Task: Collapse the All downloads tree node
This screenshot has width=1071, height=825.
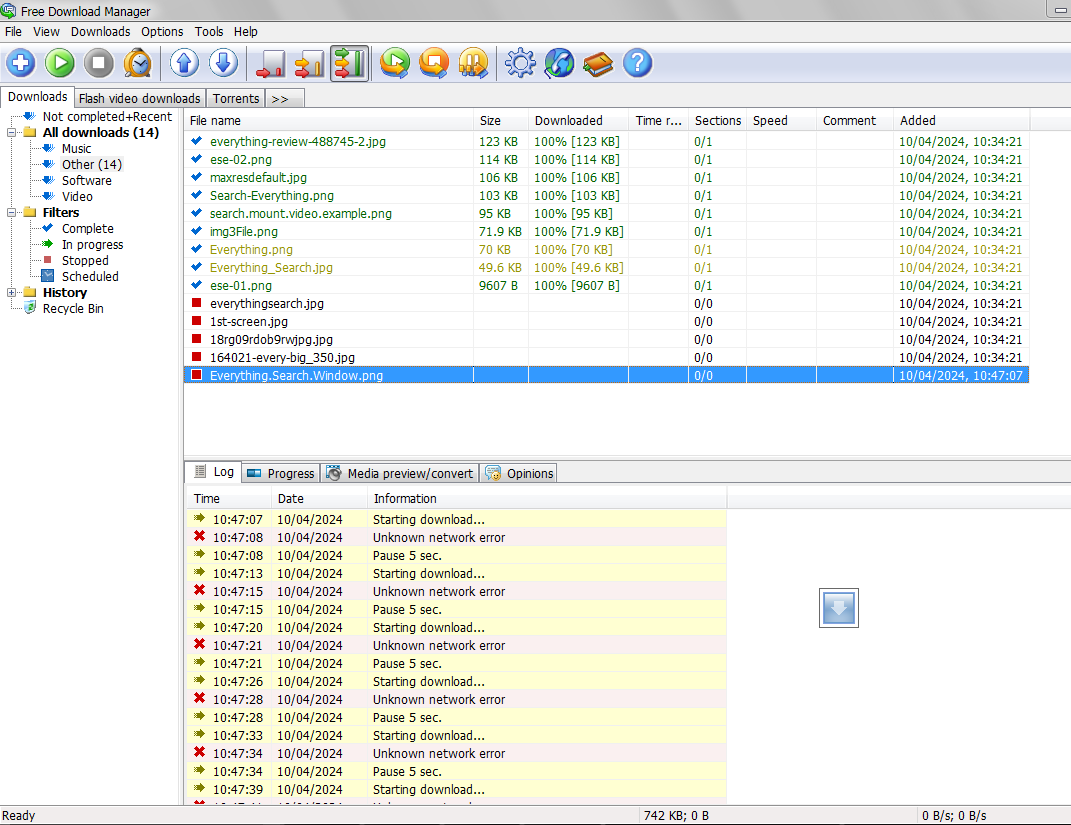Action: click(x=13, y=133)
